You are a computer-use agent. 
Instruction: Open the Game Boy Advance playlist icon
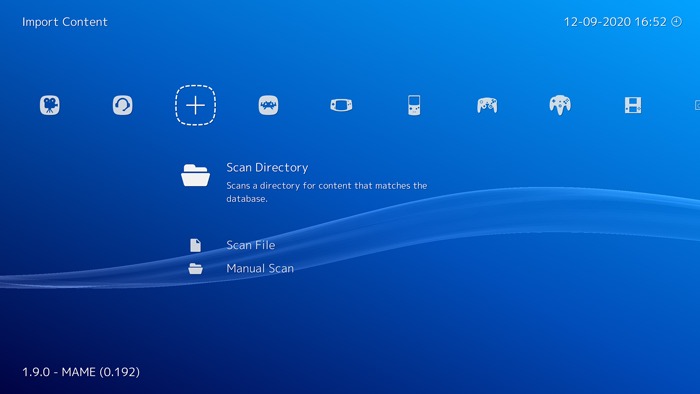[341, 105]
